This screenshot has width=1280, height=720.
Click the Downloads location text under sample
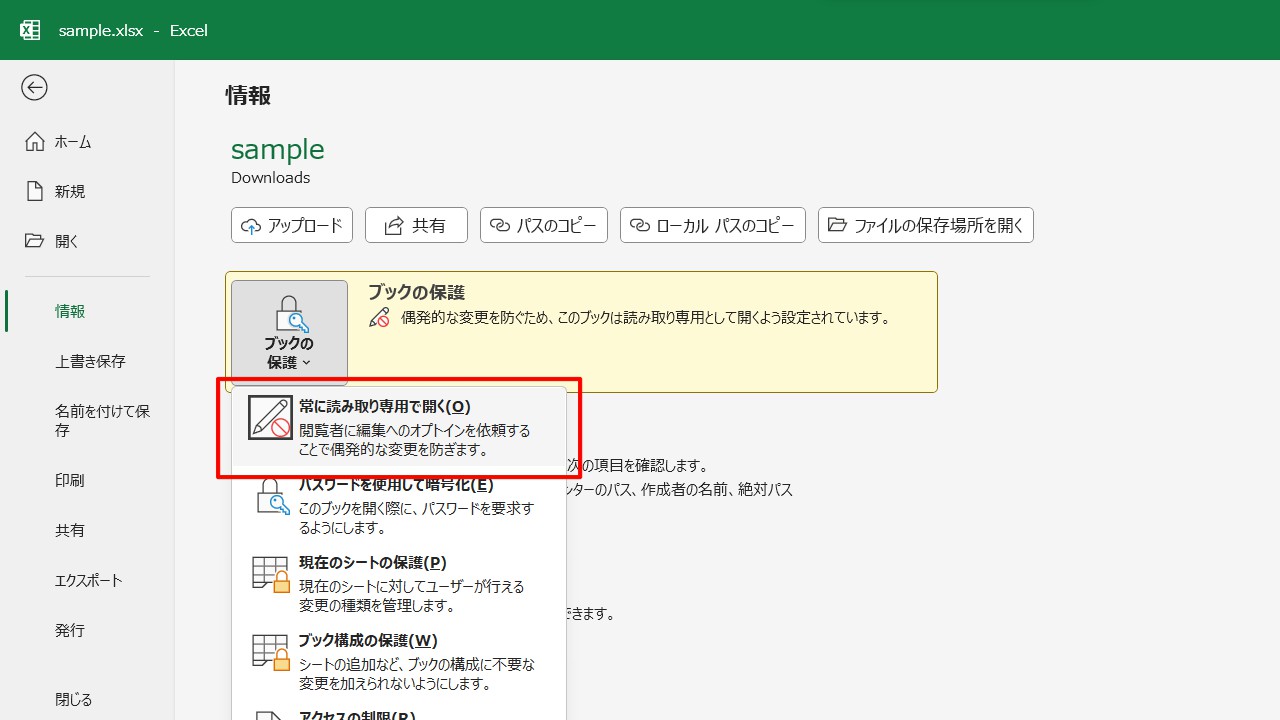point(270,177)
